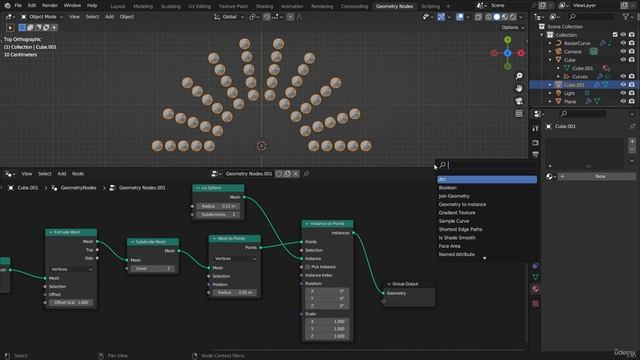Click the zoom magnifier gizmo in viewport

pos(519,76)
